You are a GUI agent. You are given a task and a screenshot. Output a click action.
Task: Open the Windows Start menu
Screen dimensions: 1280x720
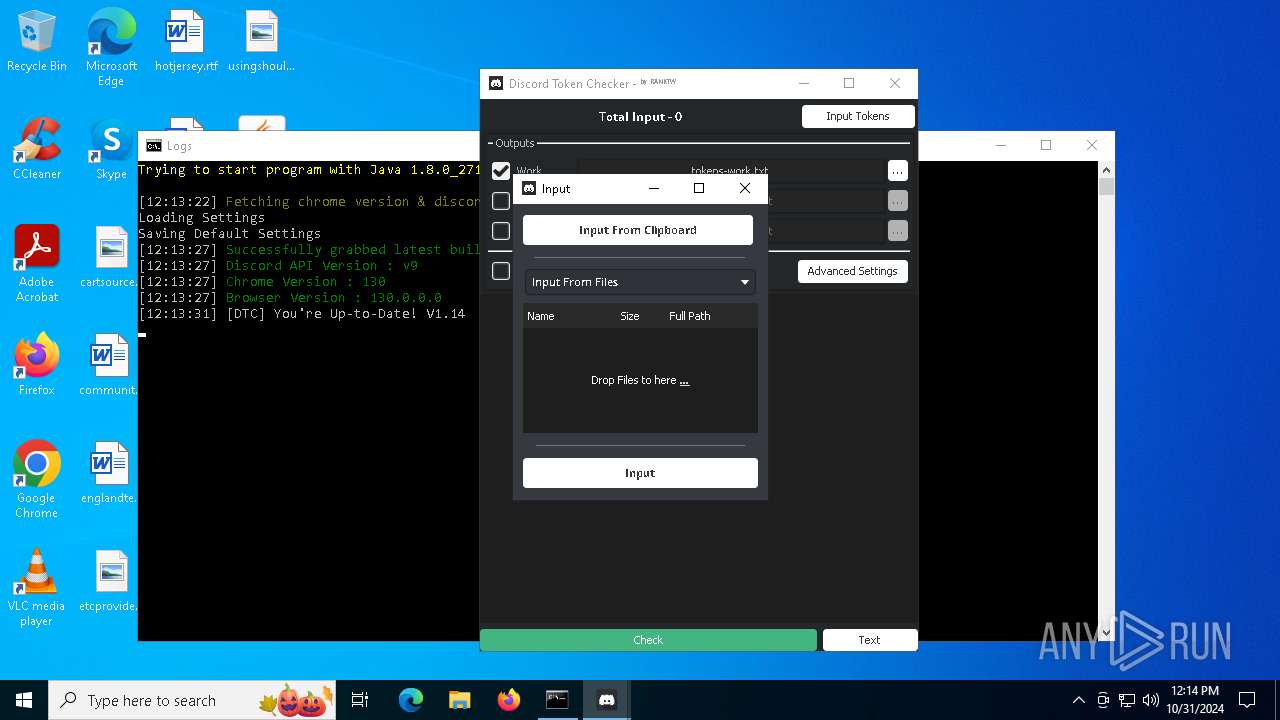coord(24,700)
